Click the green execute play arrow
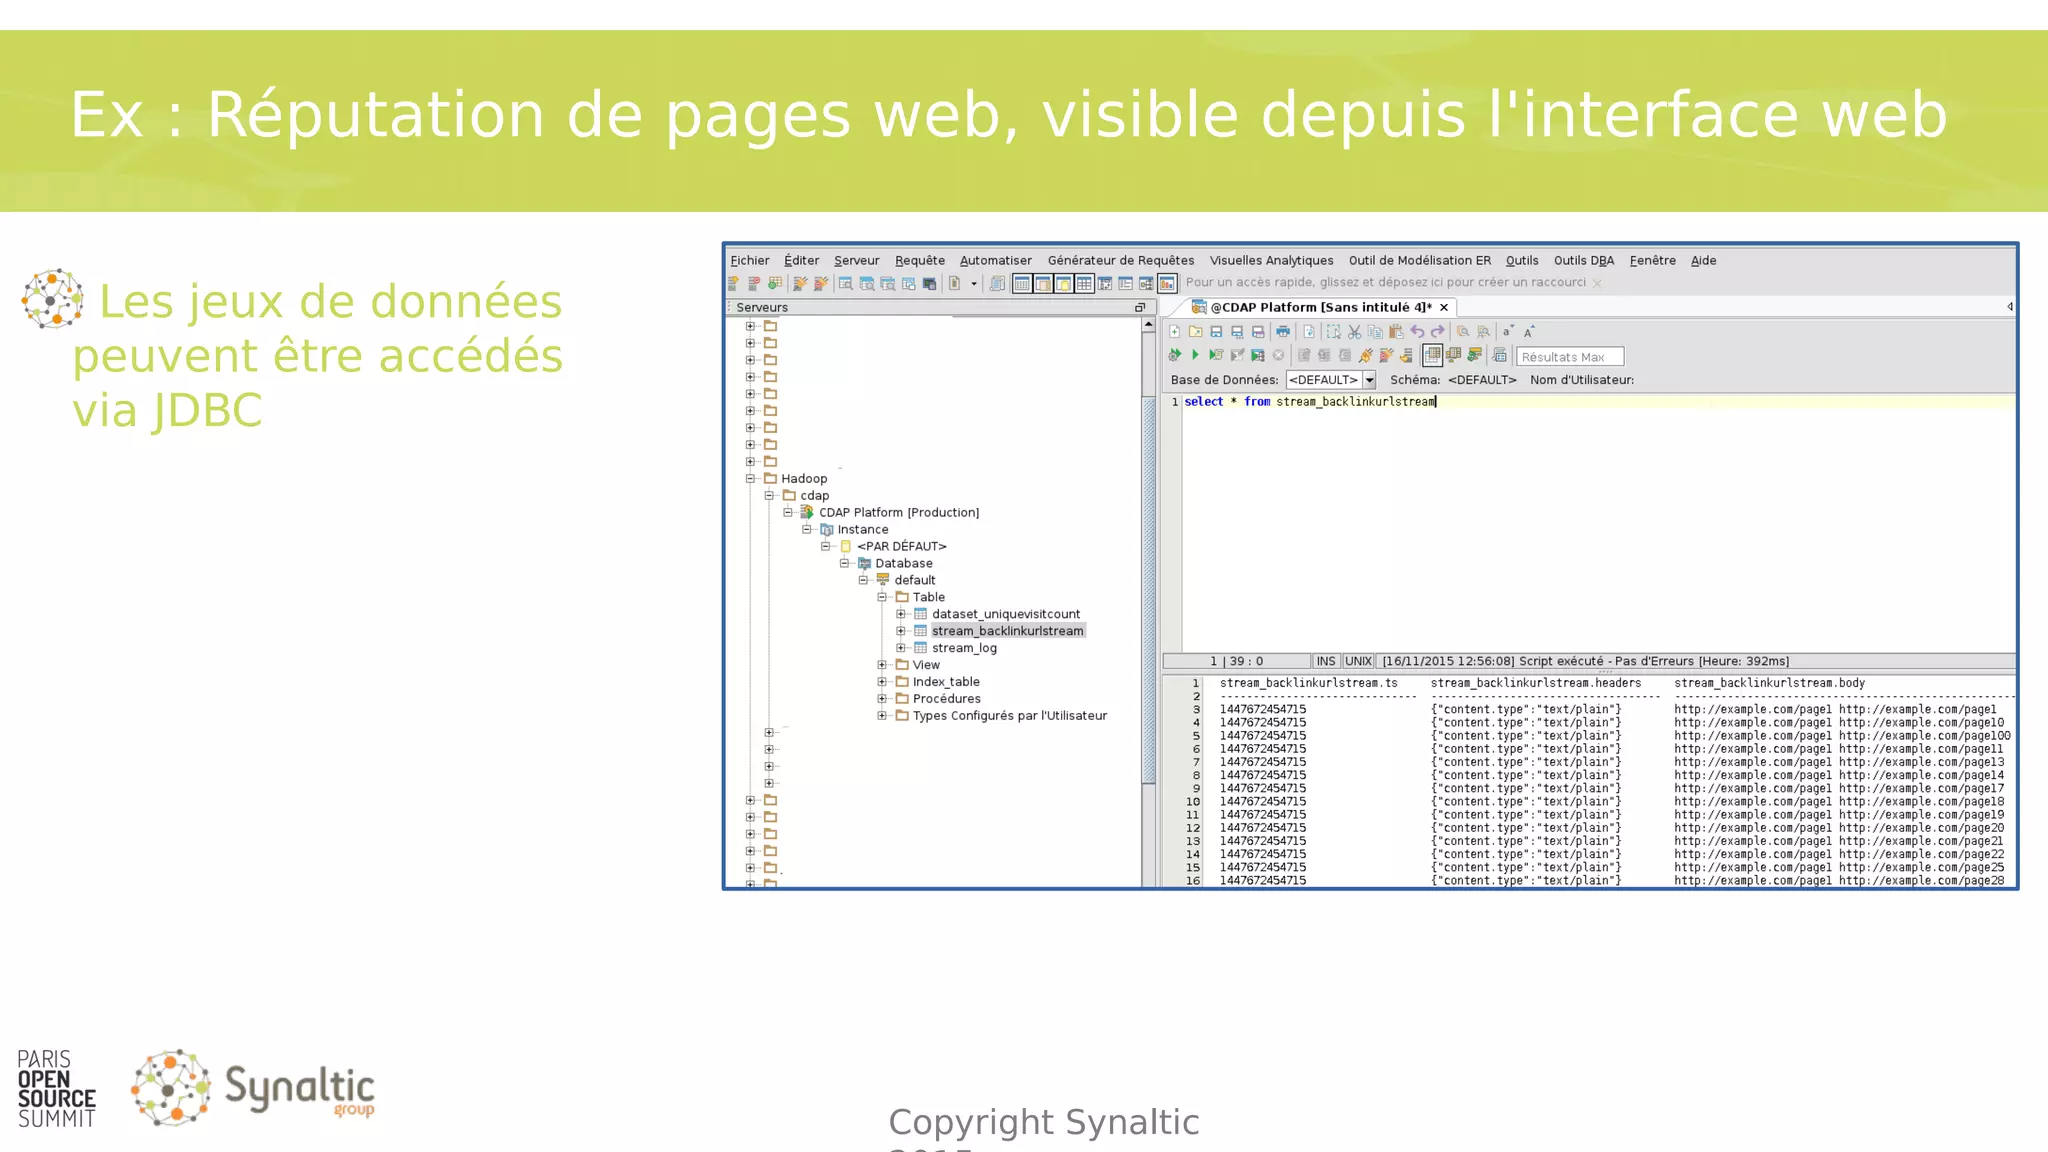The height and width of the screenshot is (1152, 2048). tap(1195, 355)
